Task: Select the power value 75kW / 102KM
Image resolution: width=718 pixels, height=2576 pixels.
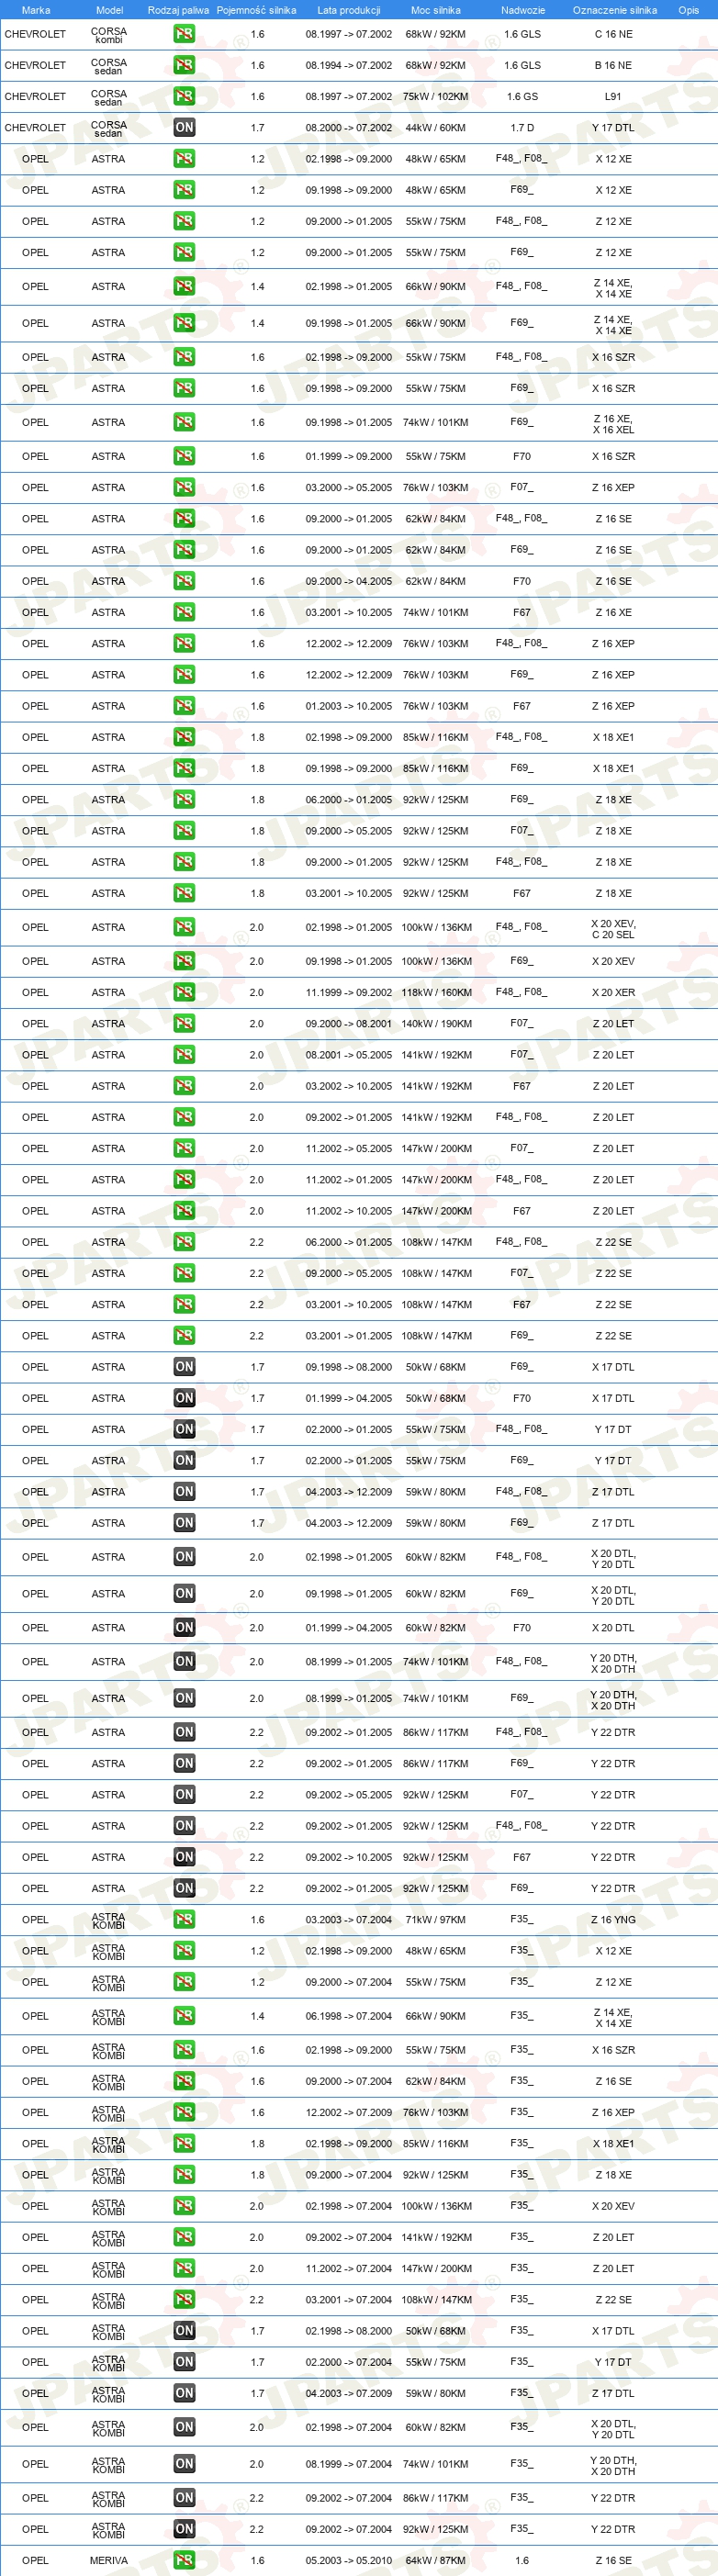Action: pos(436,97)
